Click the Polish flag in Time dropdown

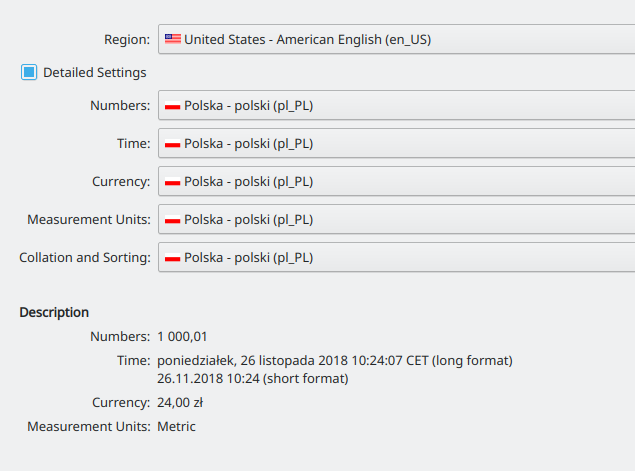click(173, 143)
